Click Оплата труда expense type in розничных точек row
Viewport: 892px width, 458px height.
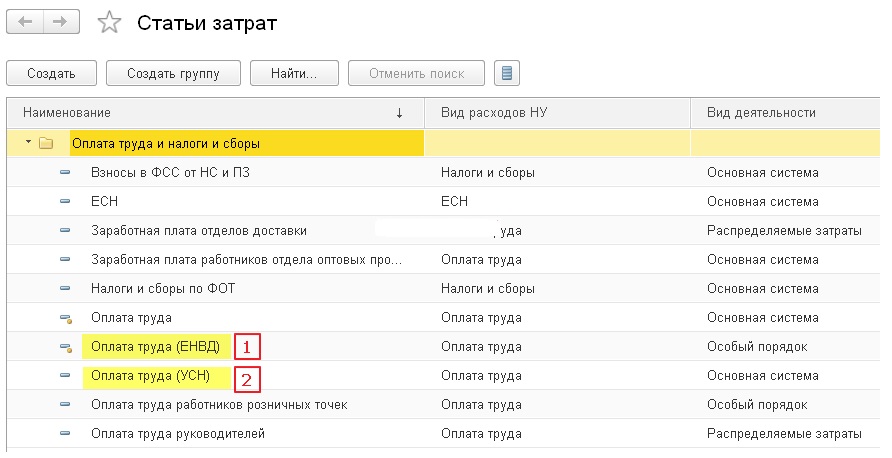pos(481,405)
